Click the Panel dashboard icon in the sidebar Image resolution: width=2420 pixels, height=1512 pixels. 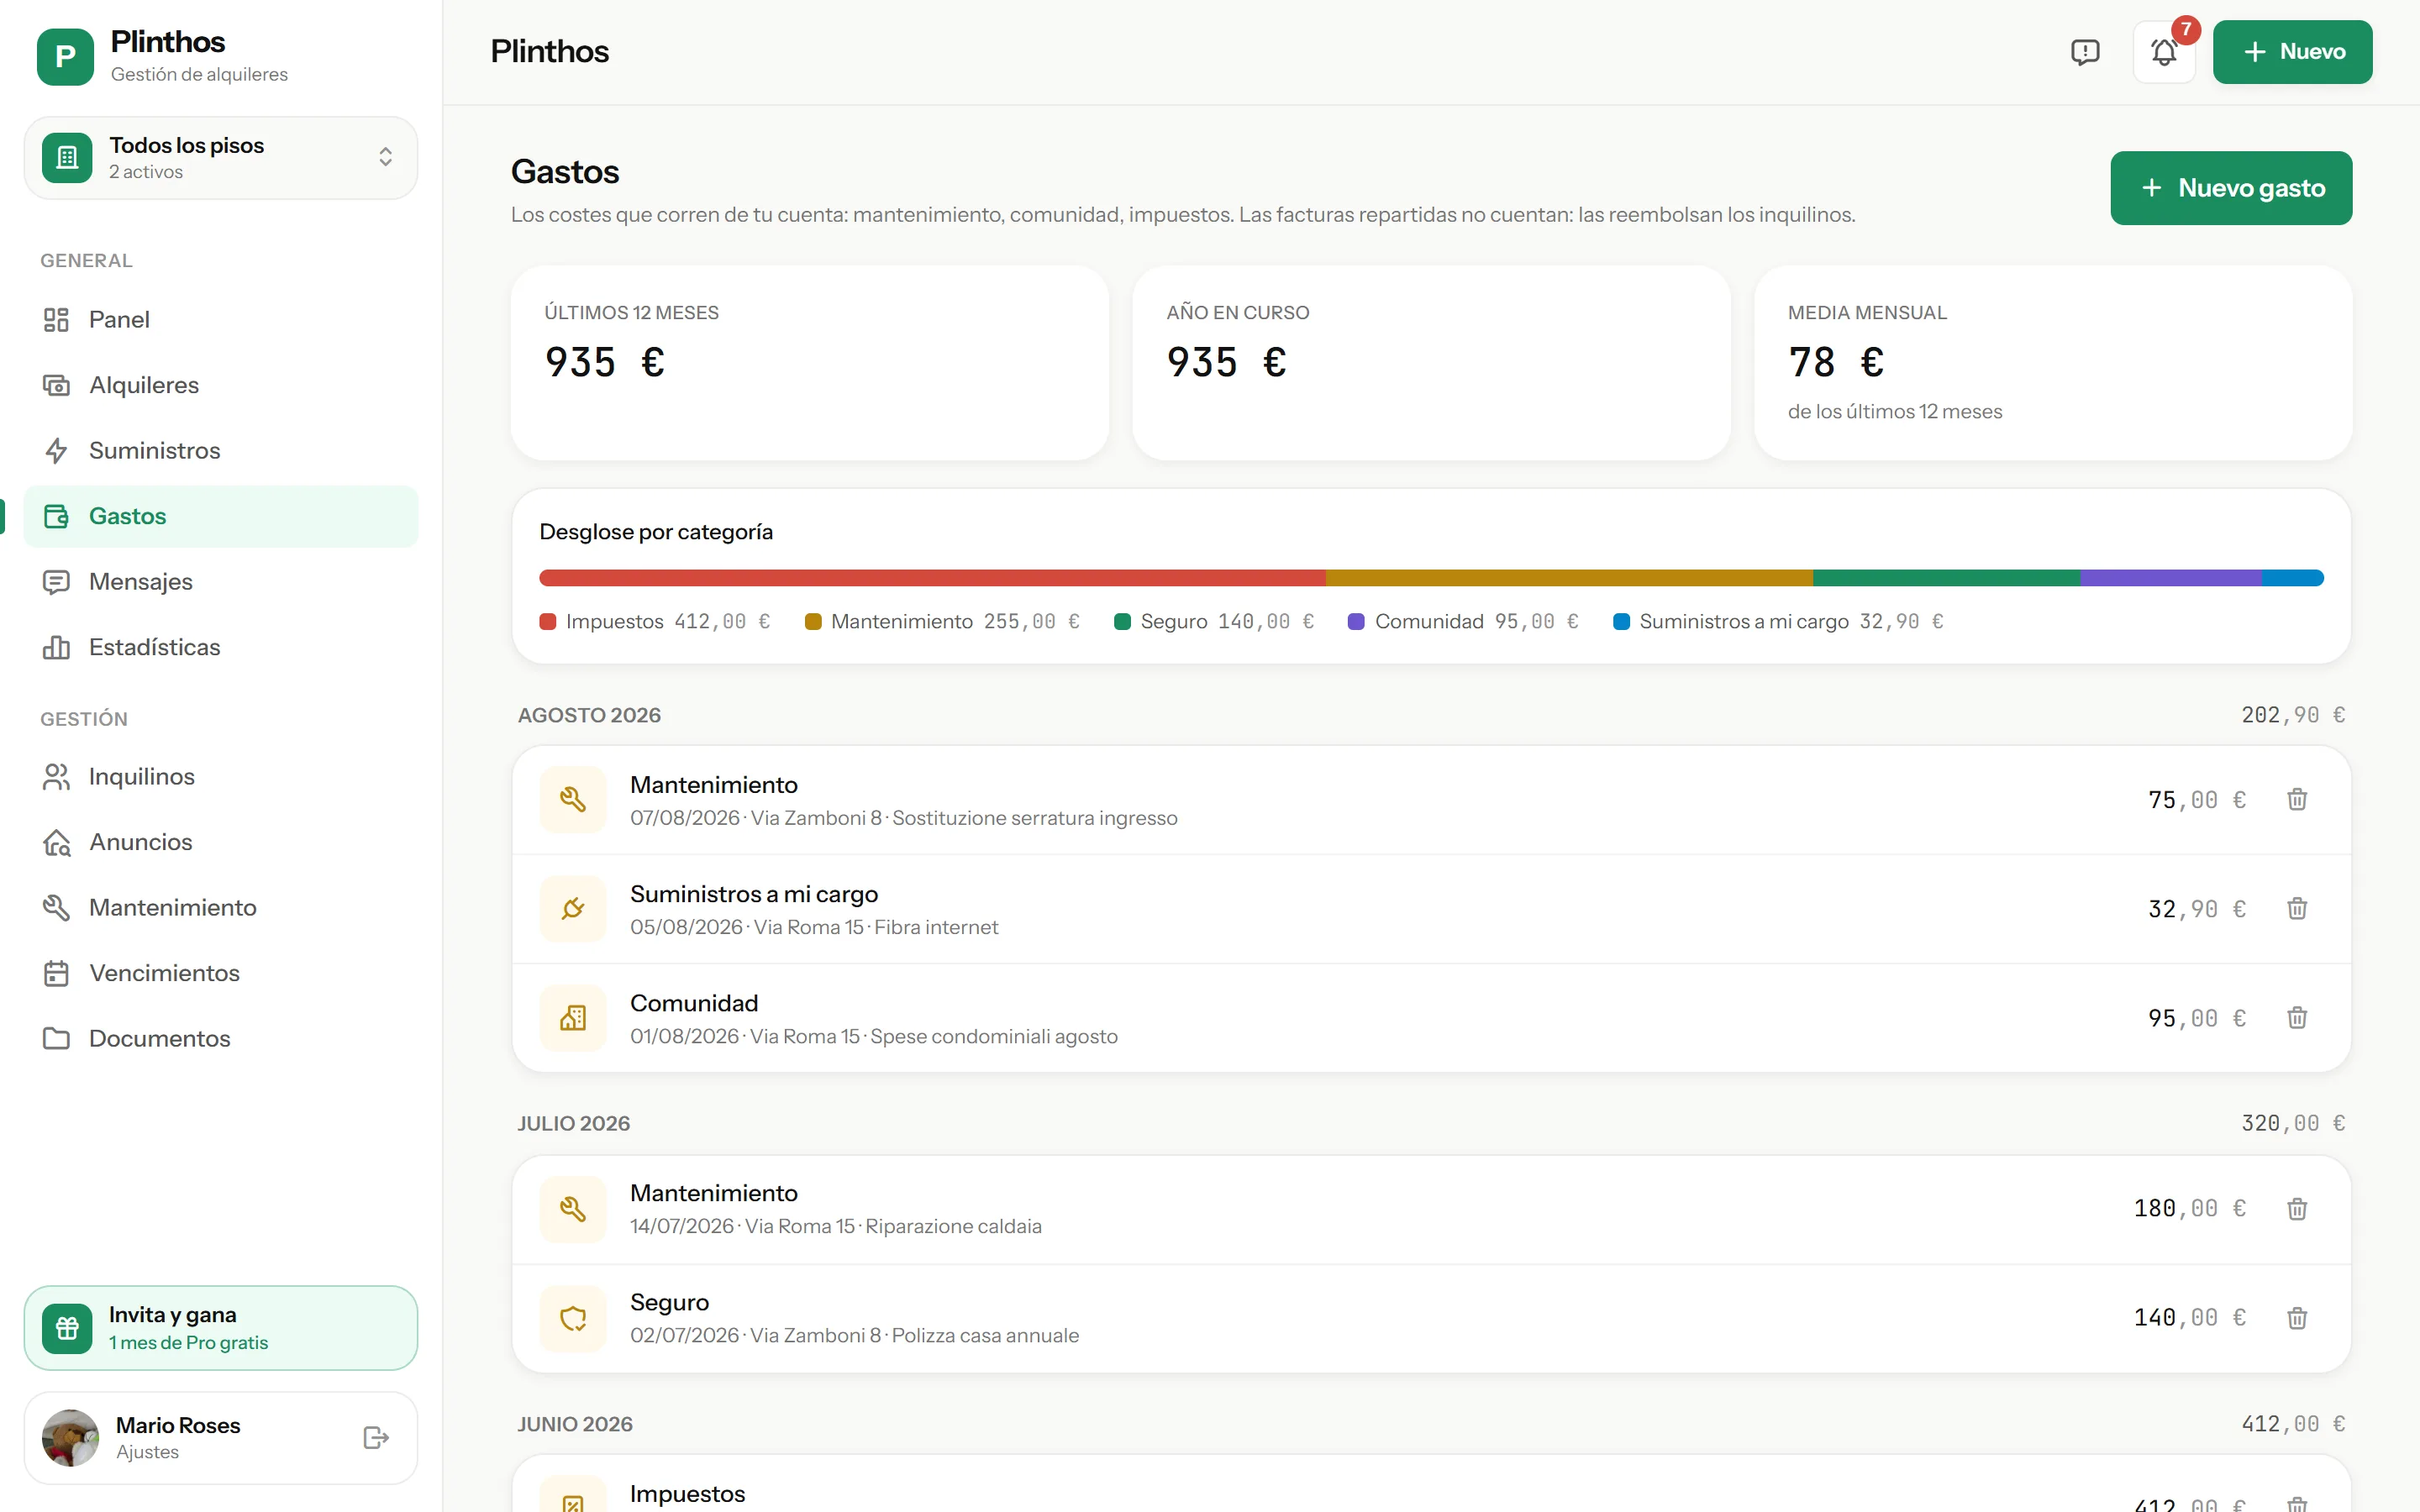click(x=56, y=319)
